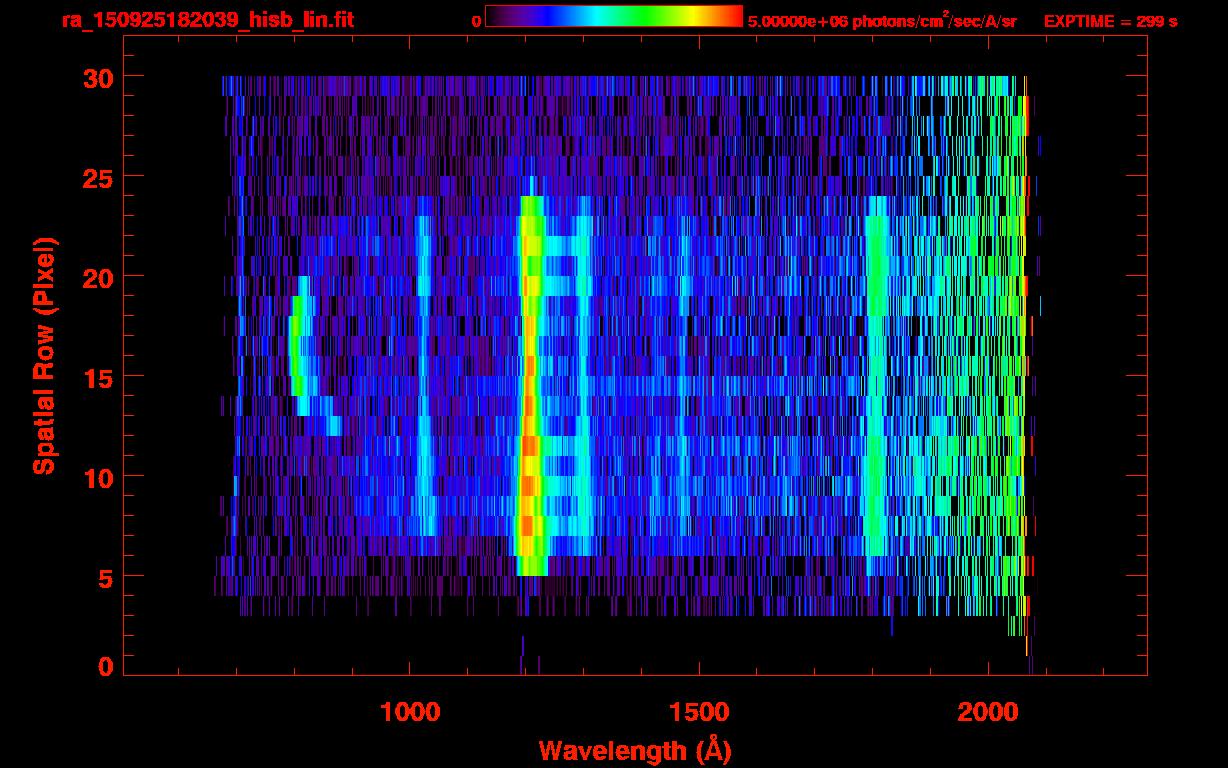Viewport: 1228px width, 768px height.
Task: Click the Spatial Row (Pixel) axis title
Action: click(44, 356)
